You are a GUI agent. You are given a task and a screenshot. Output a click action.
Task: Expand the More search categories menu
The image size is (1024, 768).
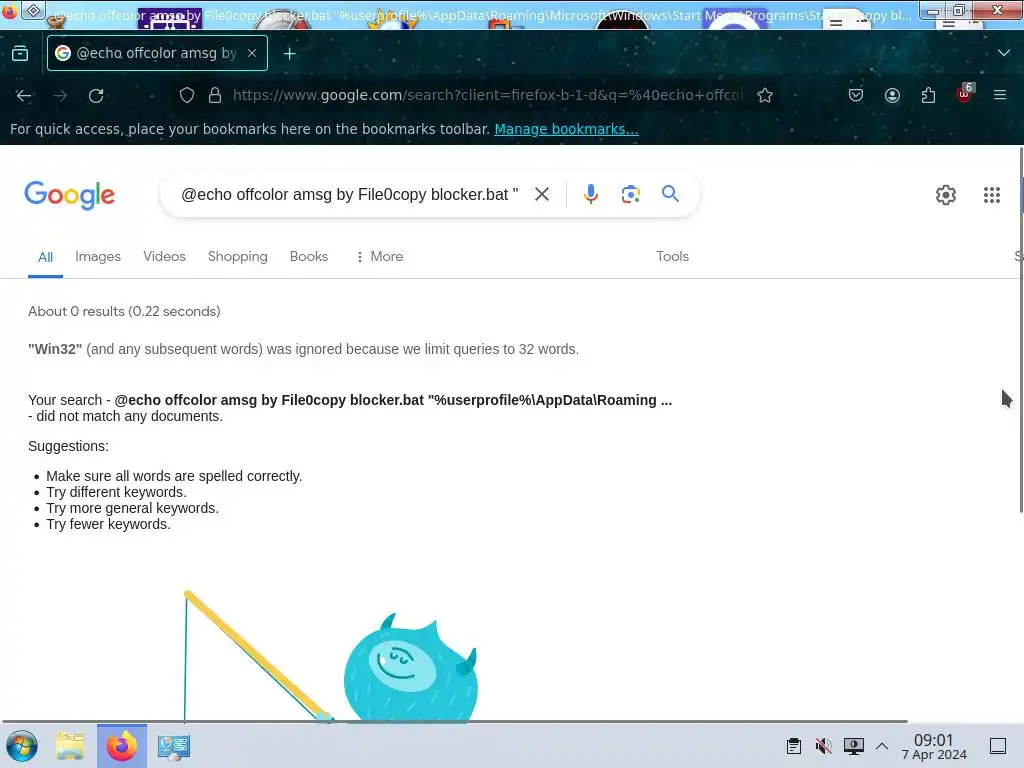[x=379, y=257]
